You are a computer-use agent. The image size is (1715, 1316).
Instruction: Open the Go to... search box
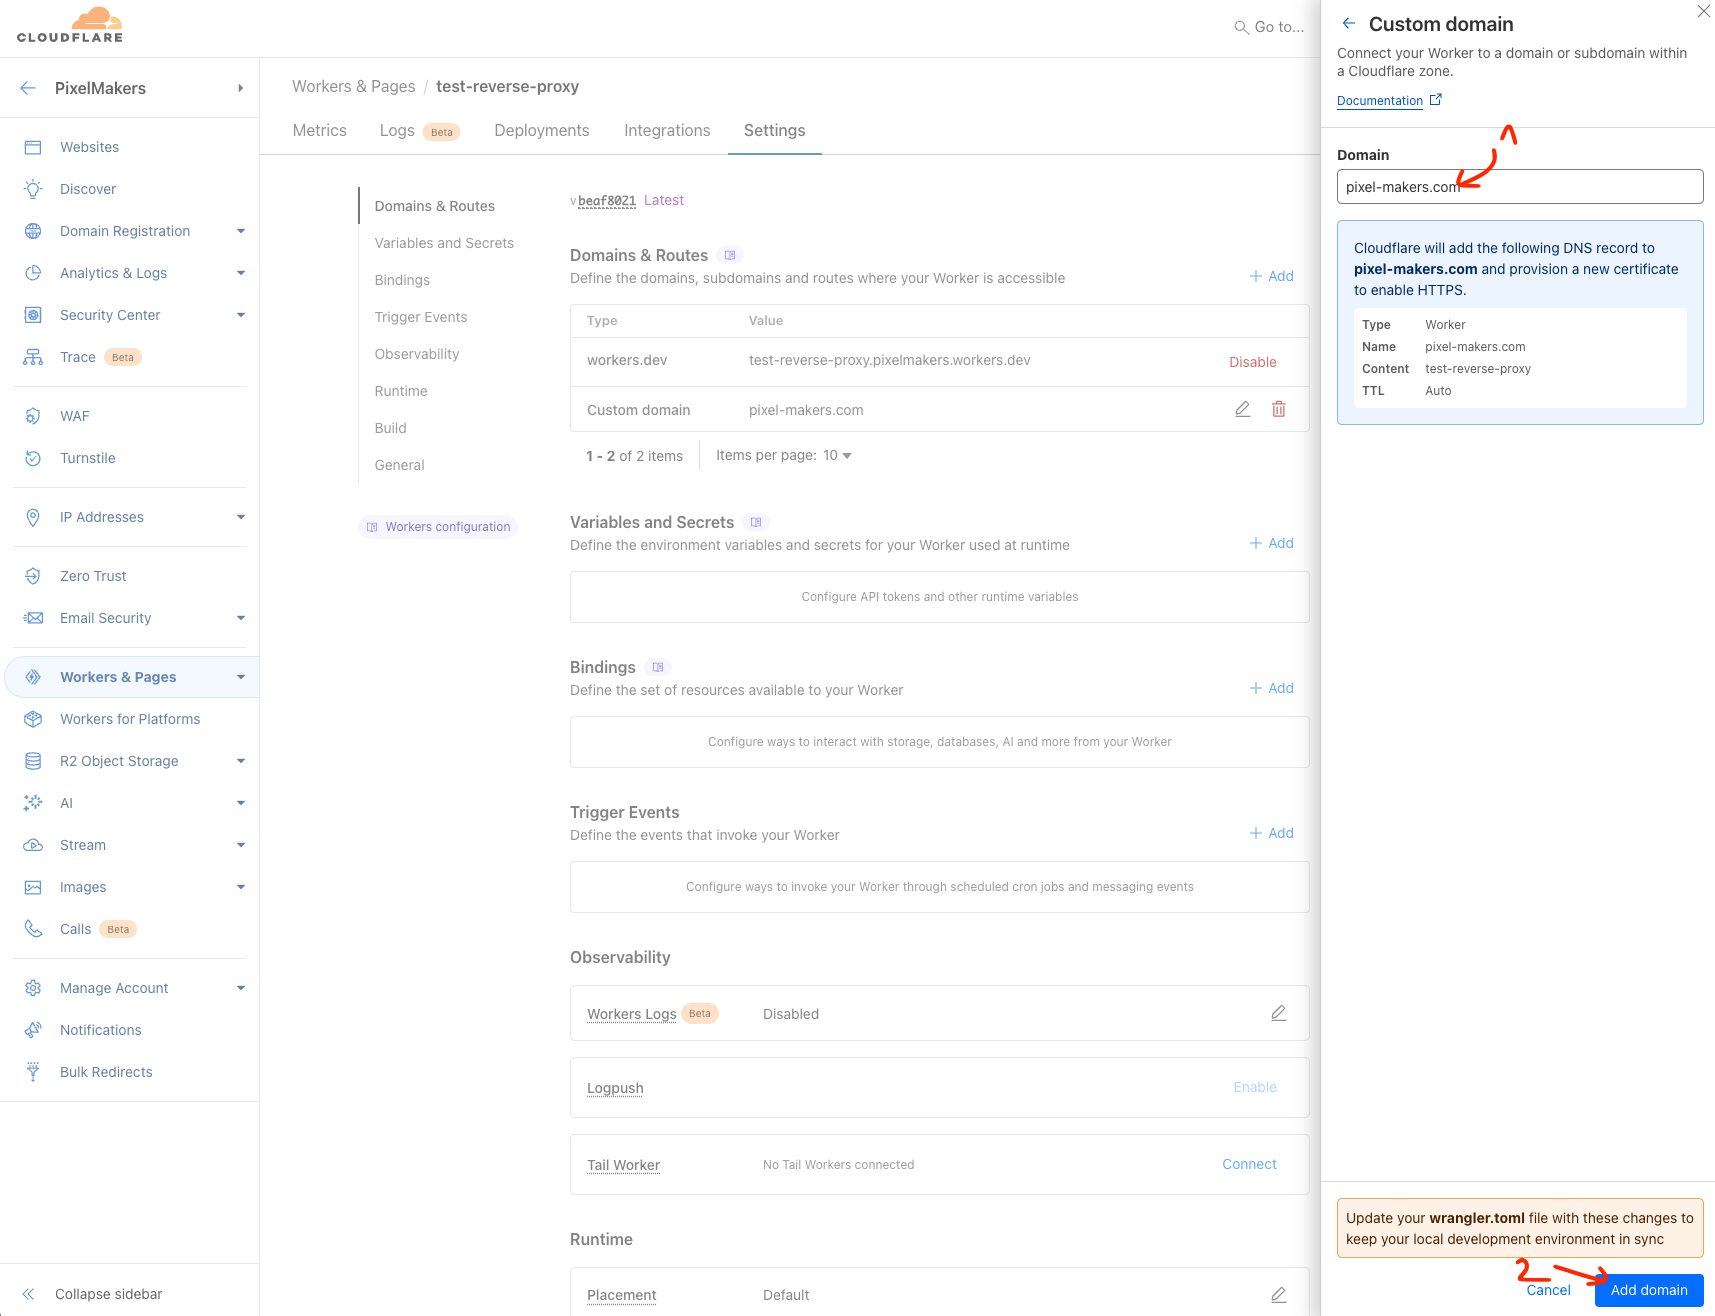coord(1269,27)
